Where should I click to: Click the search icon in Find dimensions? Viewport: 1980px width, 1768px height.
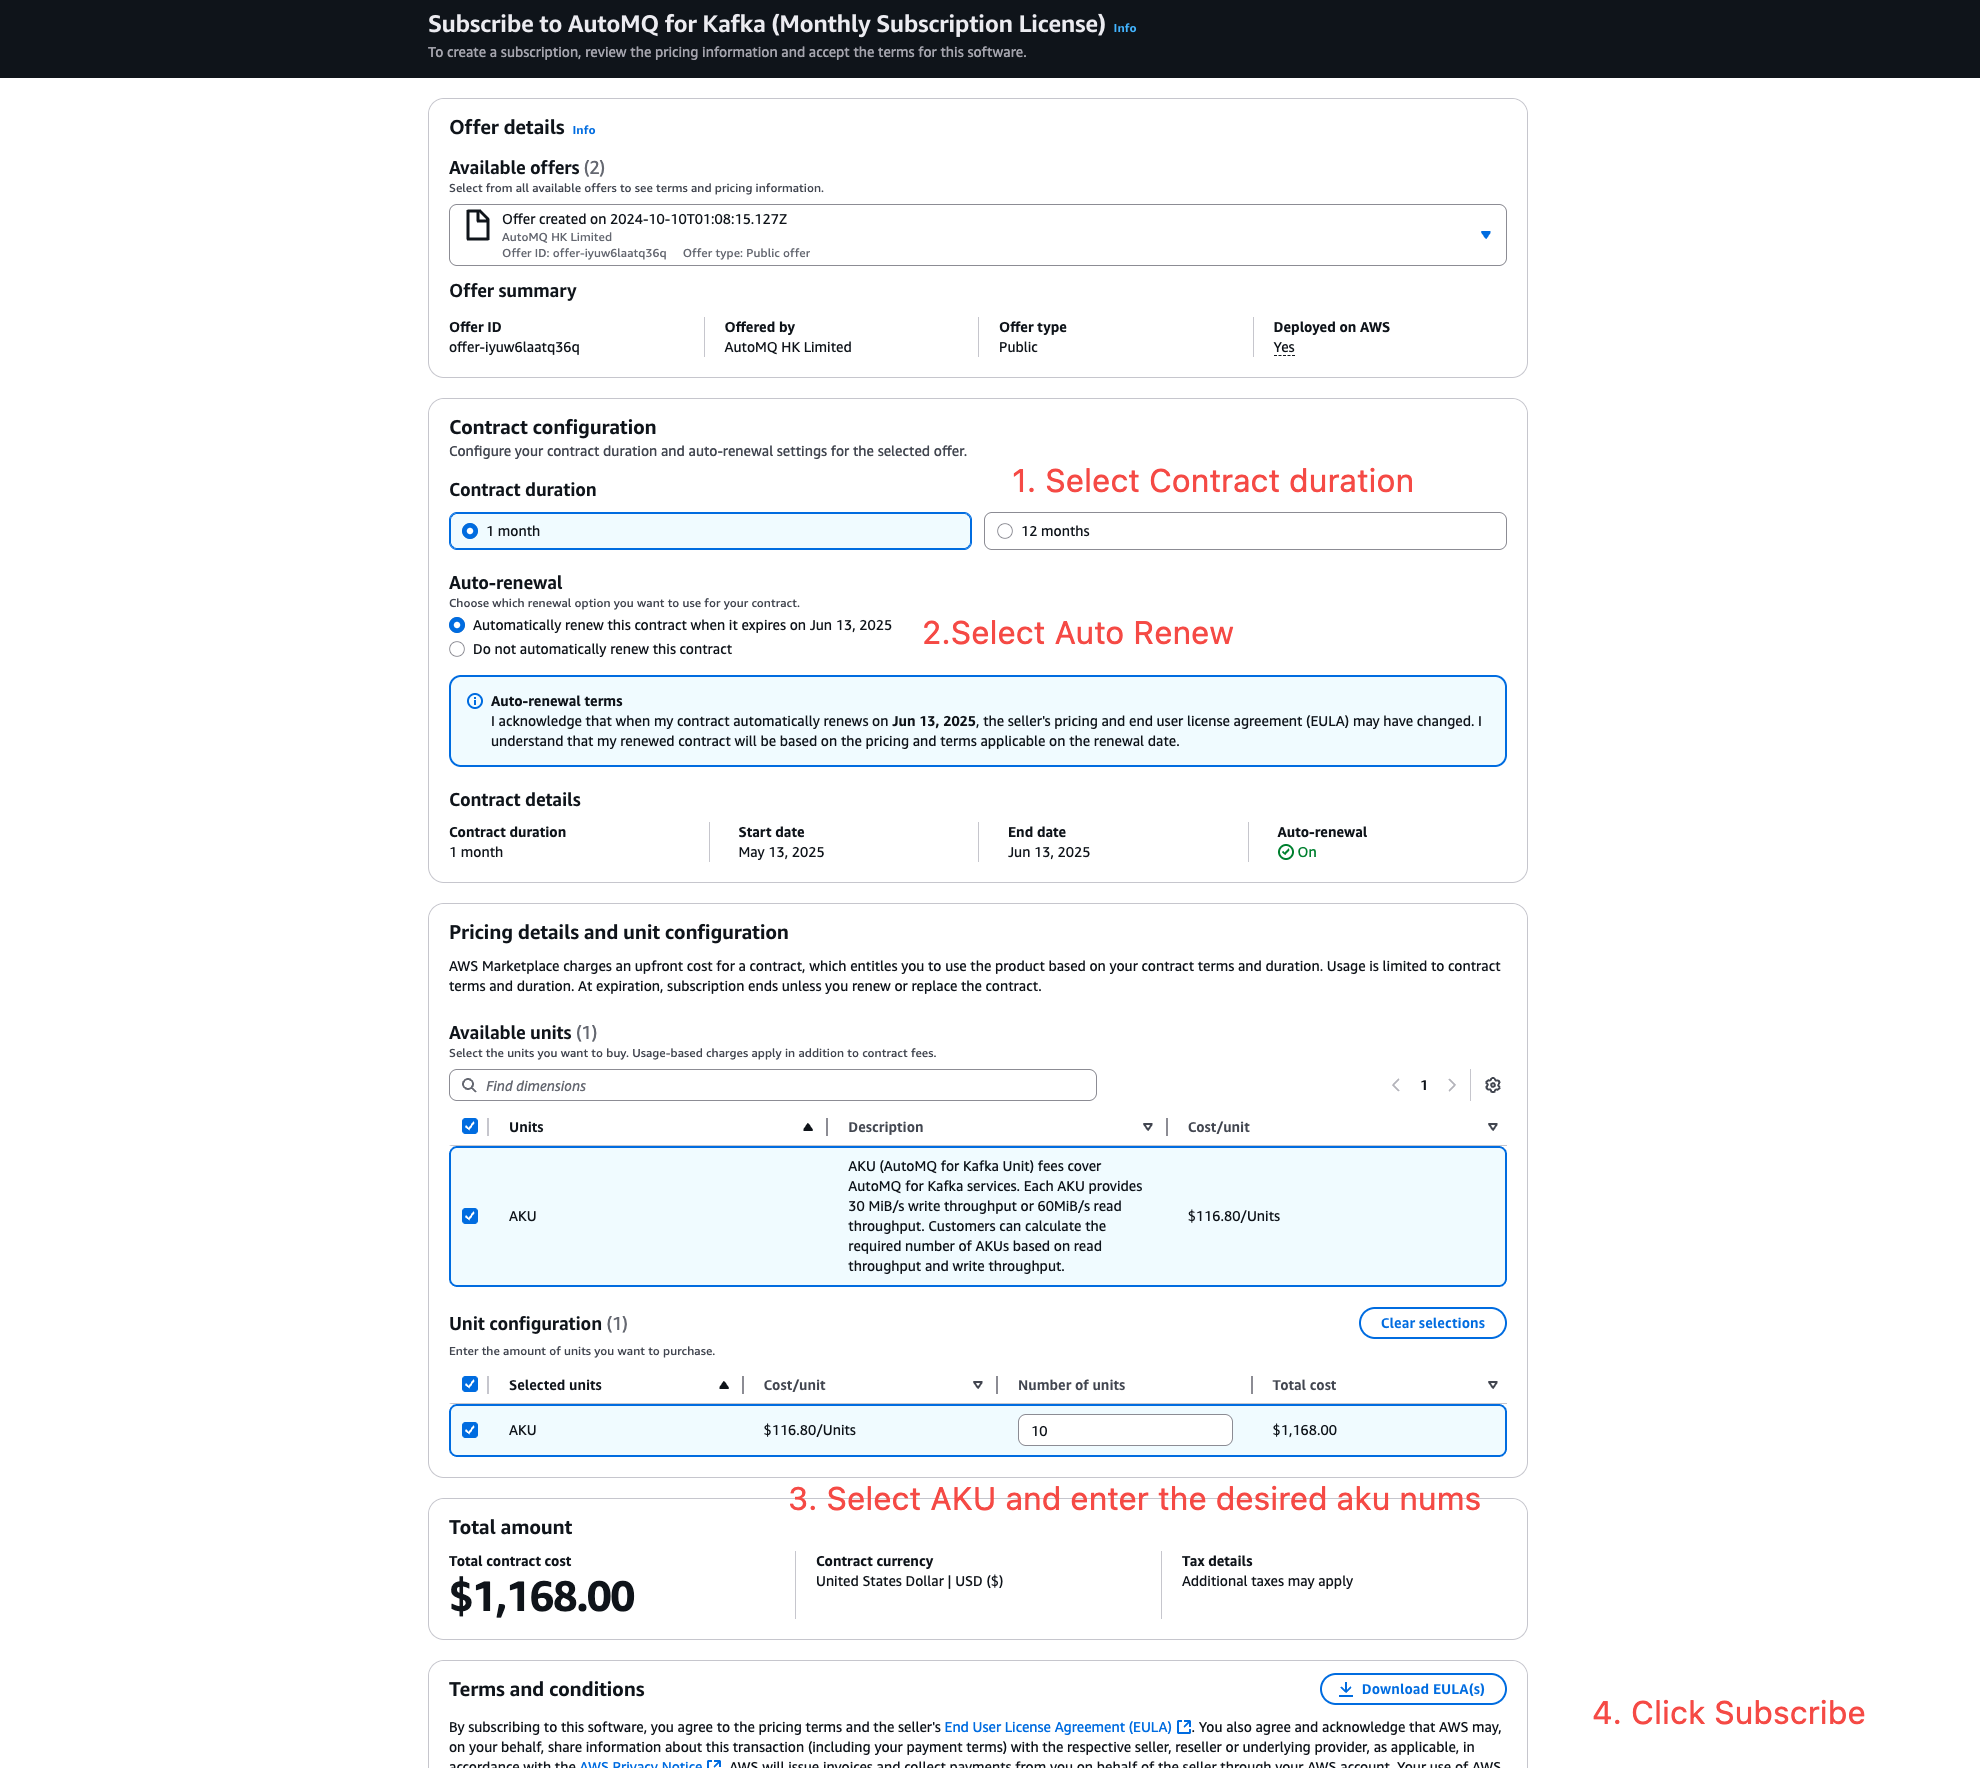[x=469, y=1085]
